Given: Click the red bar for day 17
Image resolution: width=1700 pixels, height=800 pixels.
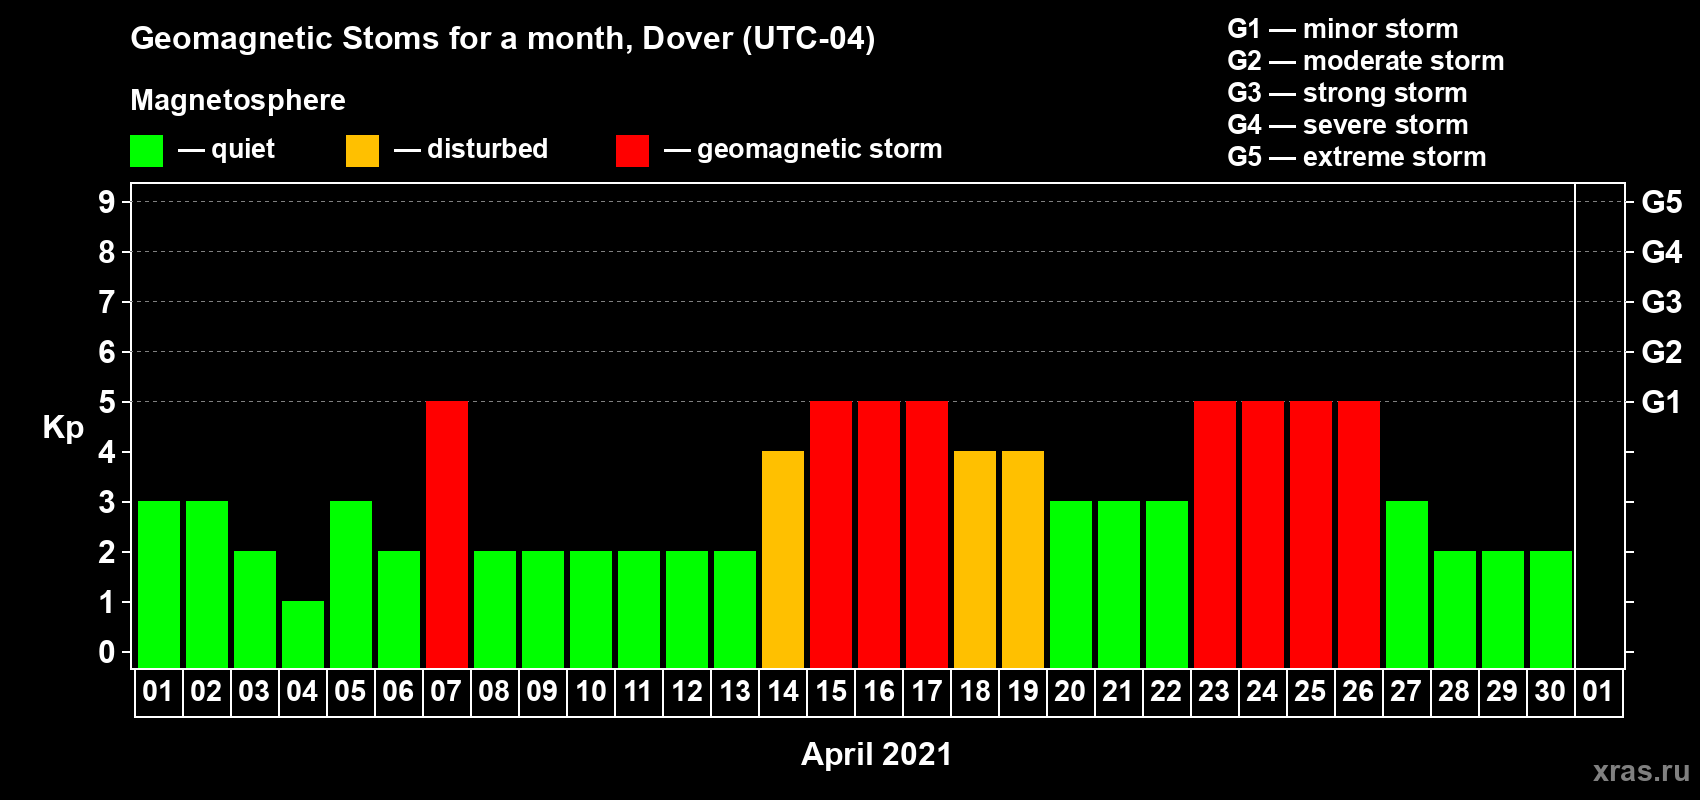Looking at the screenshot, I should pos(927,535).
